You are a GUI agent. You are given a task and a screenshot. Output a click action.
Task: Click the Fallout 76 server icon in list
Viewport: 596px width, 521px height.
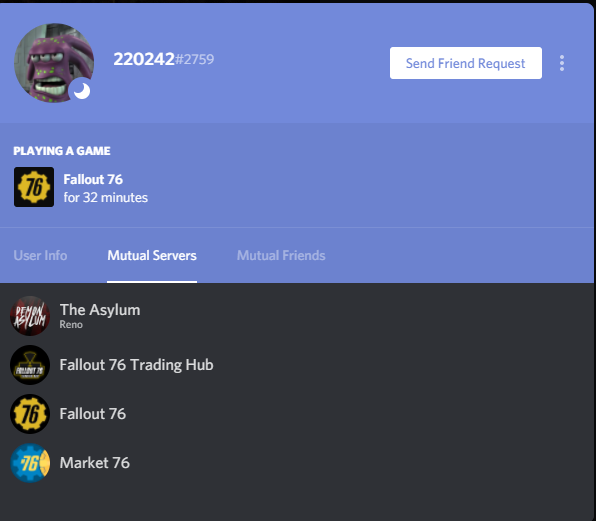pyautogui.click(x=30, y=414)
